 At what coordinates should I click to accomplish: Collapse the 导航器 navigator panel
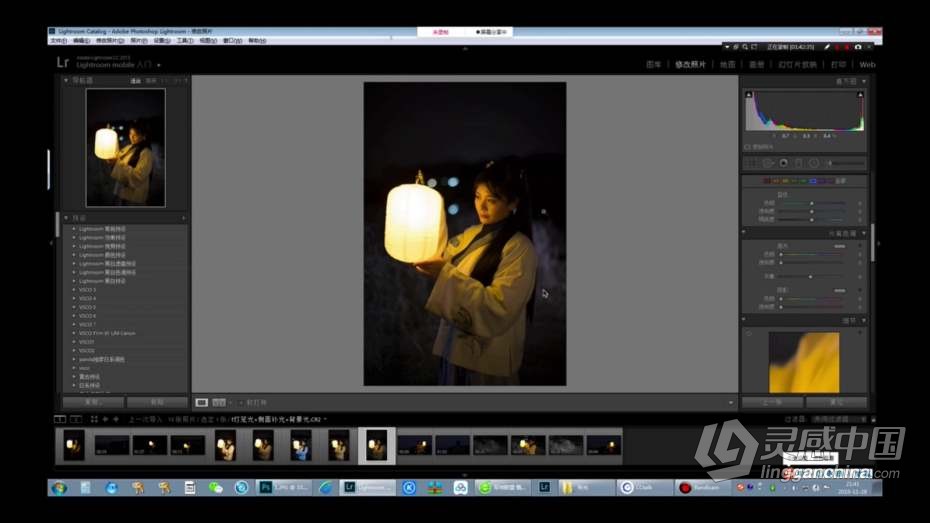(x=66, y=80)
